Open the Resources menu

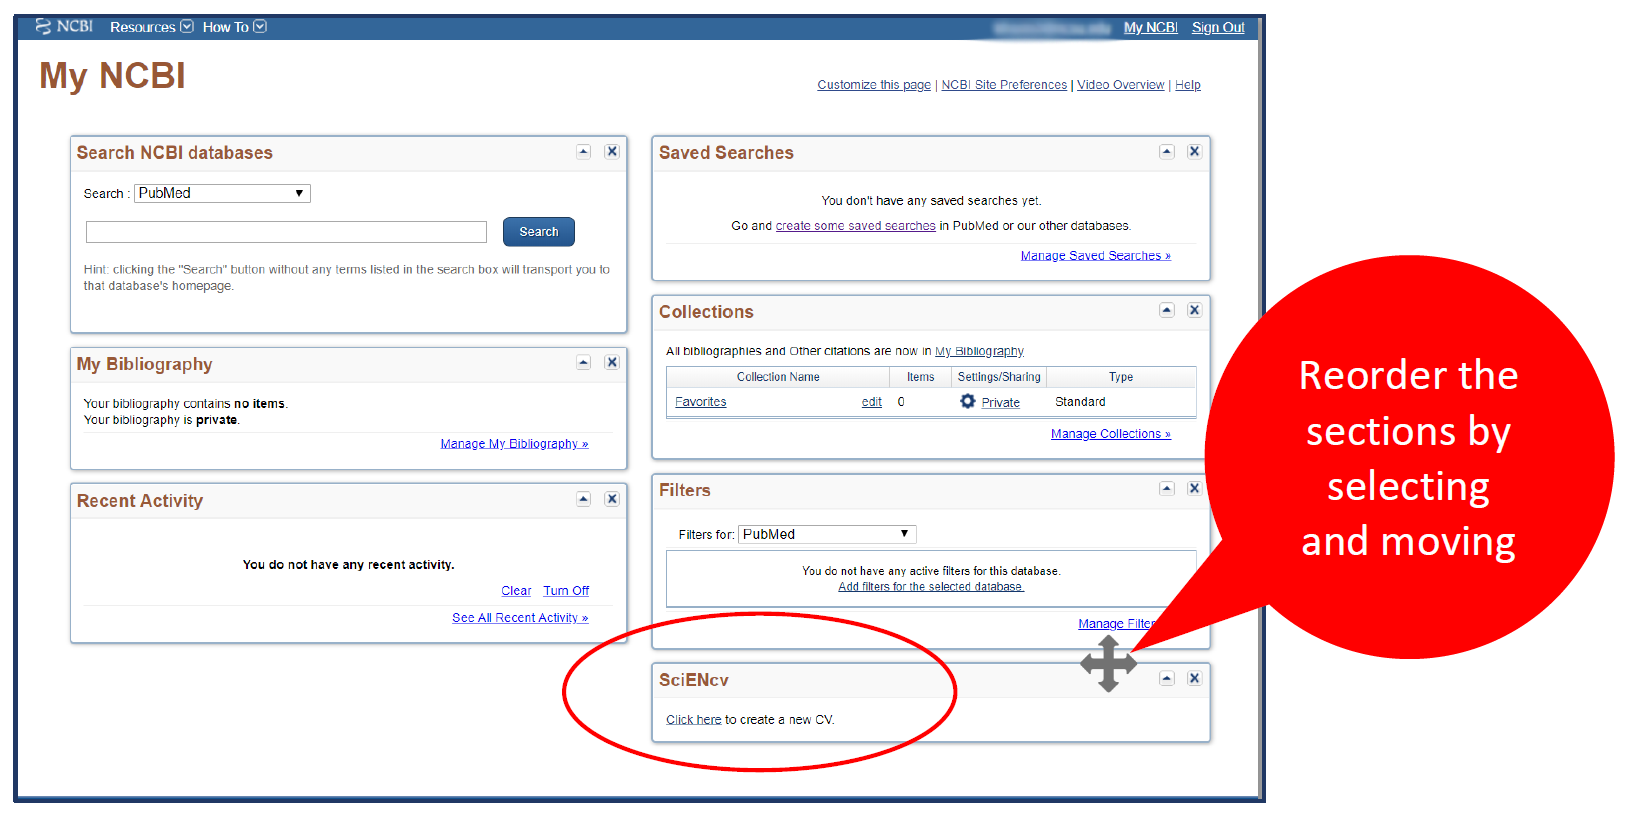[151, 27]
